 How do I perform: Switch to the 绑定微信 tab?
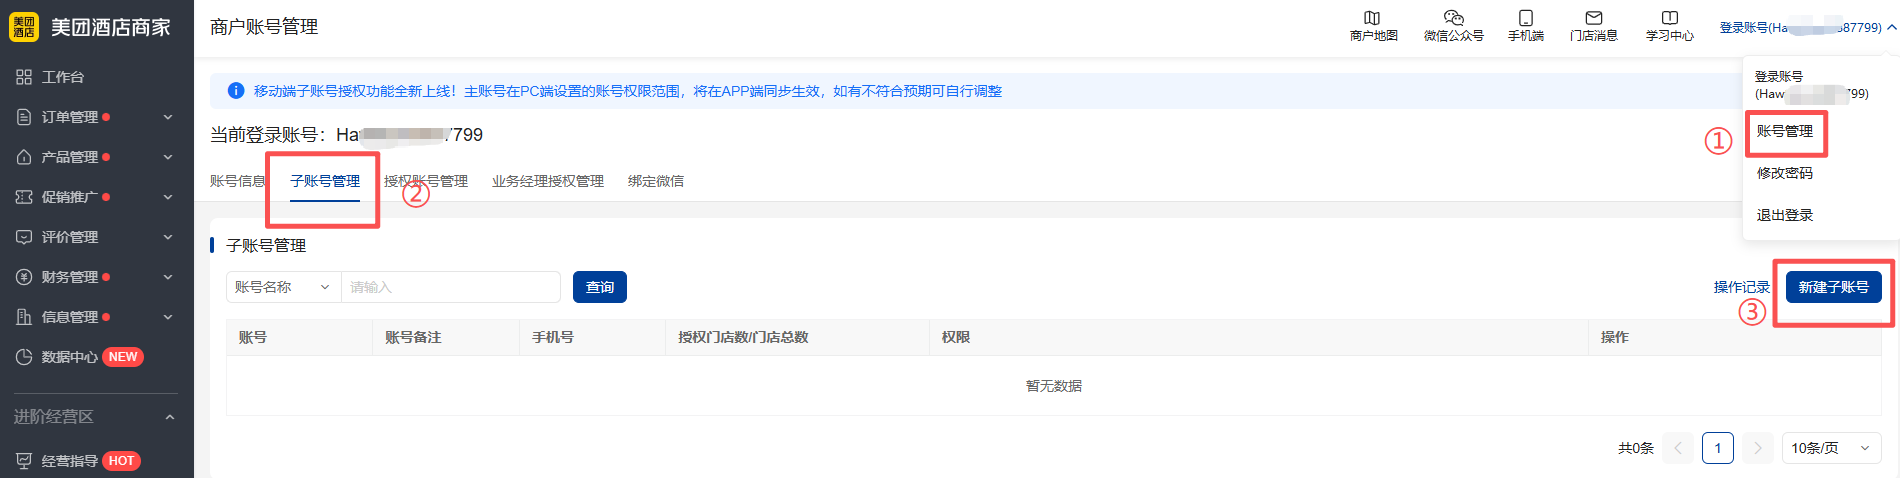tap(656, 181)
